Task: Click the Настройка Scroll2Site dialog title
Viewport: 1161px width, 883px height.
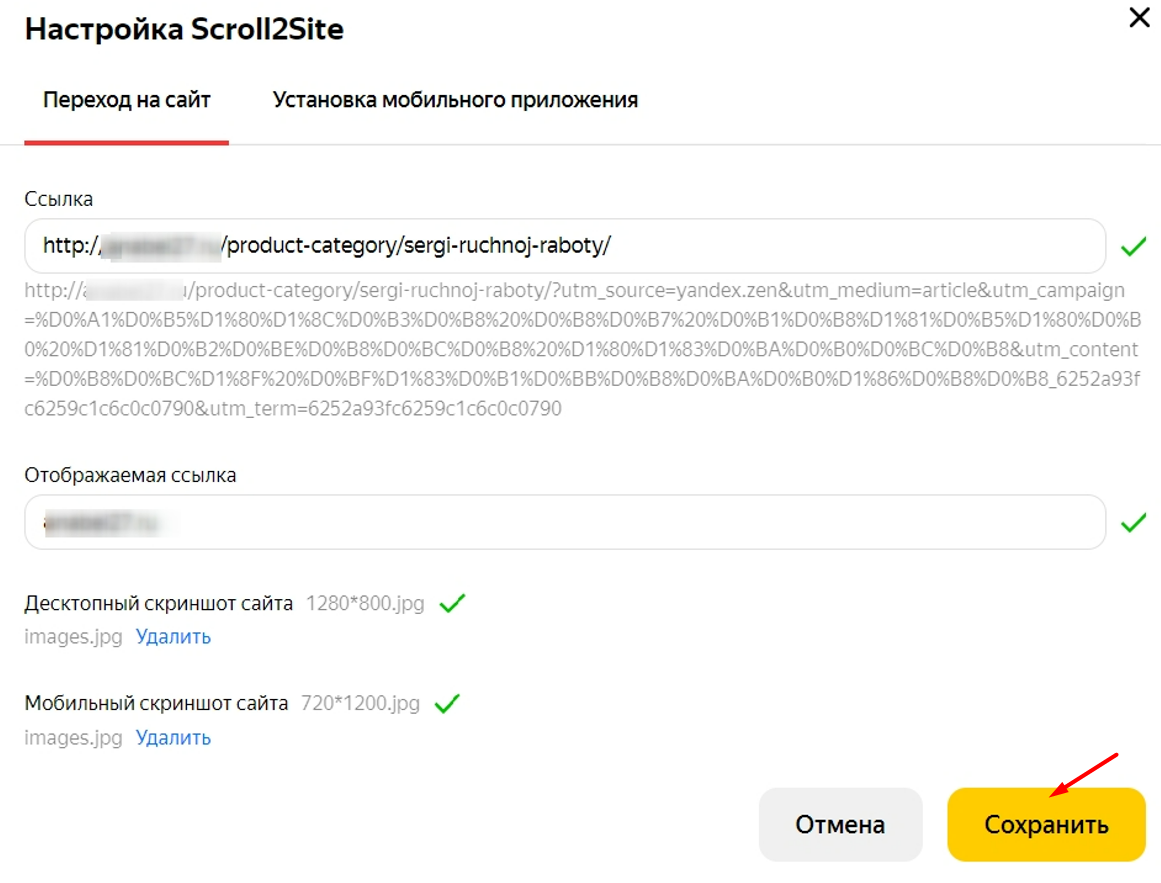Action: (x=184, y=29)
